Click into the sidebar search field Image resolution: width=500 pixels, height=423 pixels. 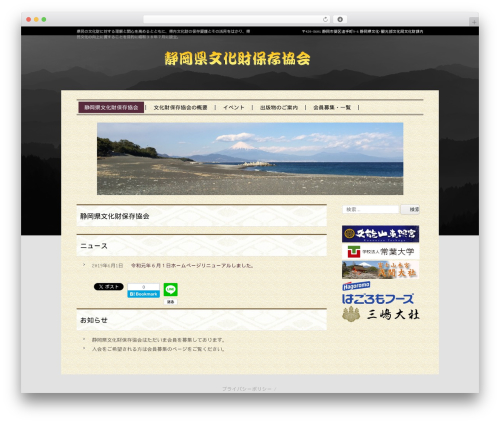coord(371,209)
